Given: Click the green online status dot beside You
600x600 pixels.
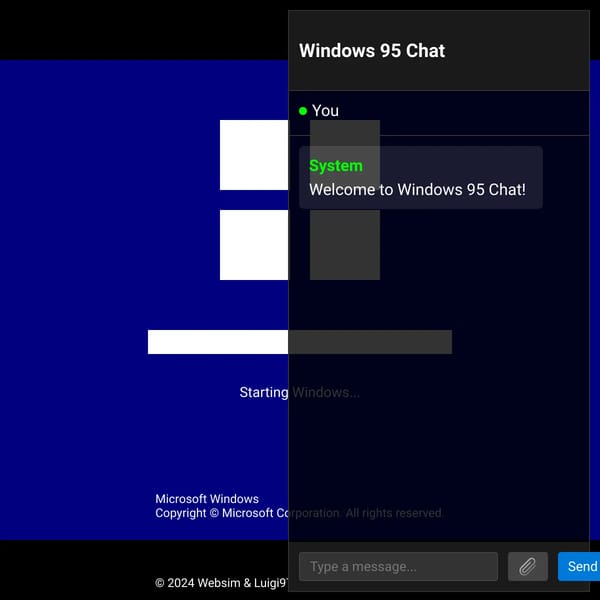Looking at the screenshot, I should click(x=303, y=111).
